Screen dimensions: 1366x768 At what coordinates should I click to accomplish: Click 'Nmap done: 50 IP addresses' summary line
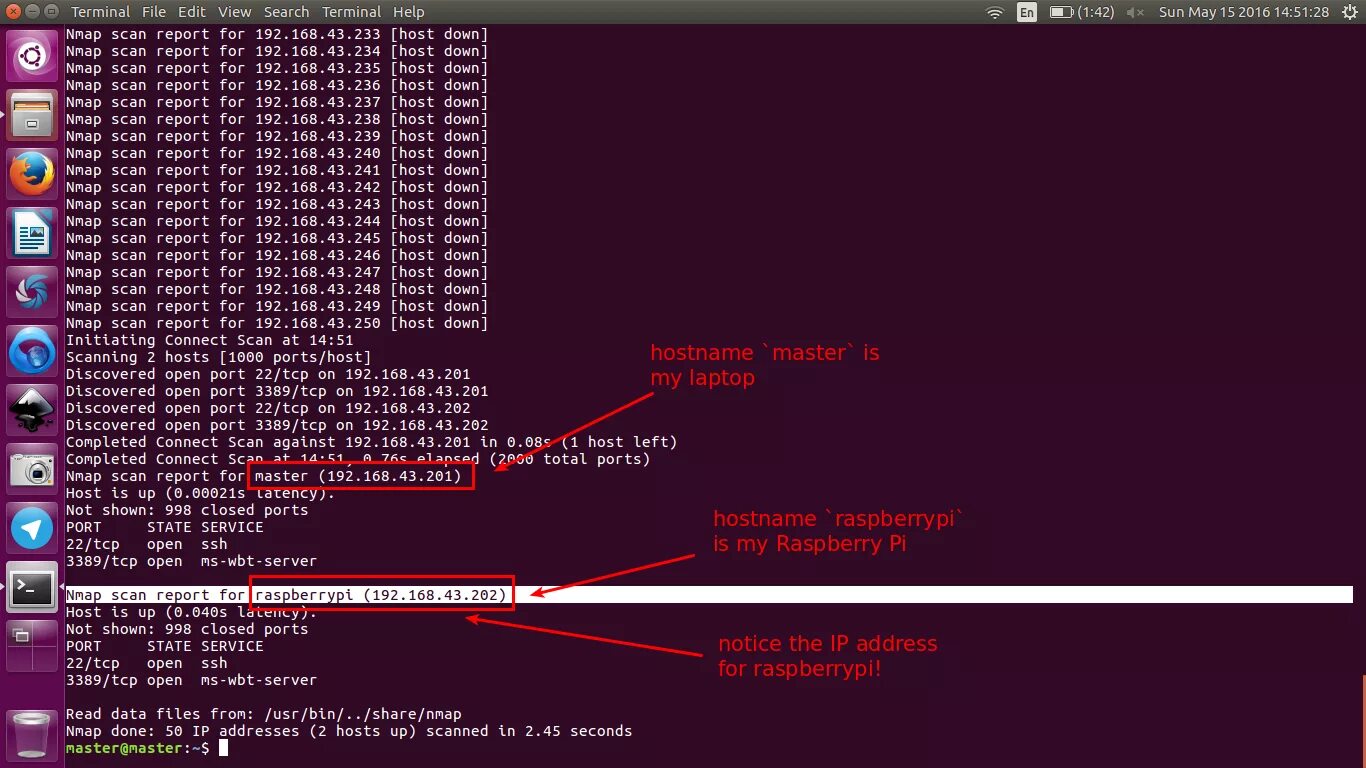pyautogui.click(x=349, y=731)
